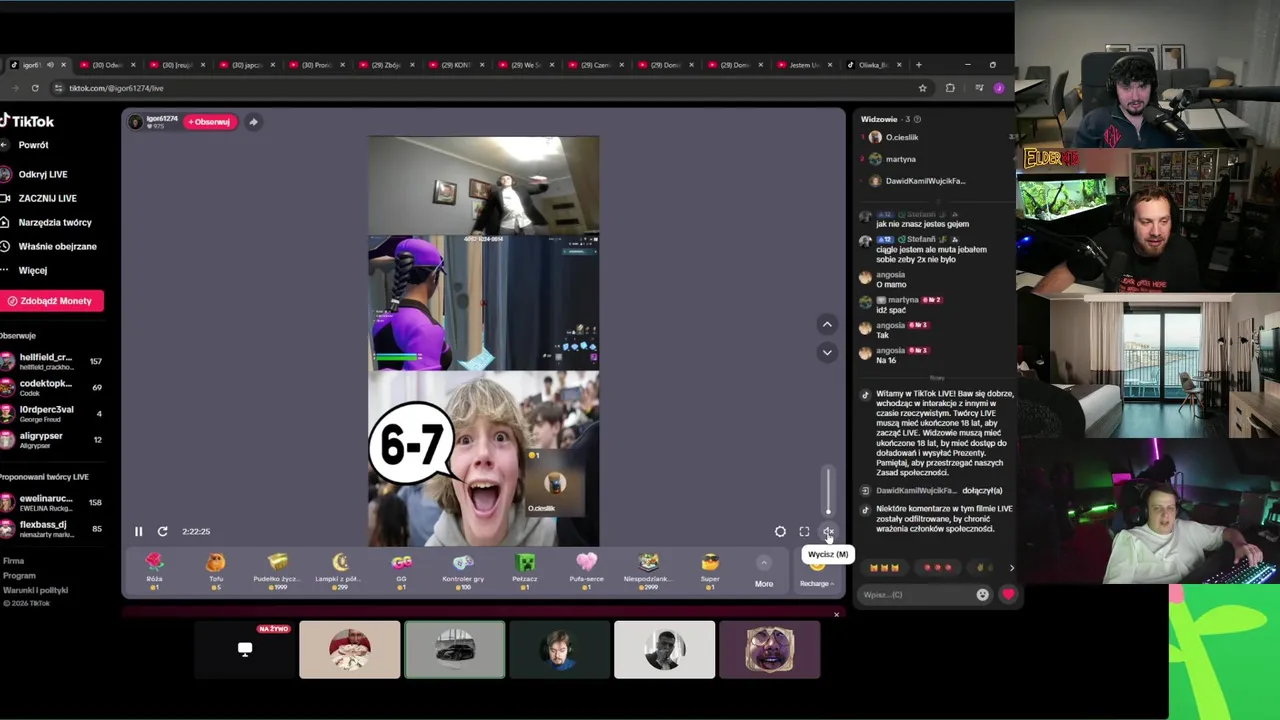Viewport: 1280px width, 720px height.
Task: Mute stream with Wycisz speaker icon
Action: pos(828,532)
